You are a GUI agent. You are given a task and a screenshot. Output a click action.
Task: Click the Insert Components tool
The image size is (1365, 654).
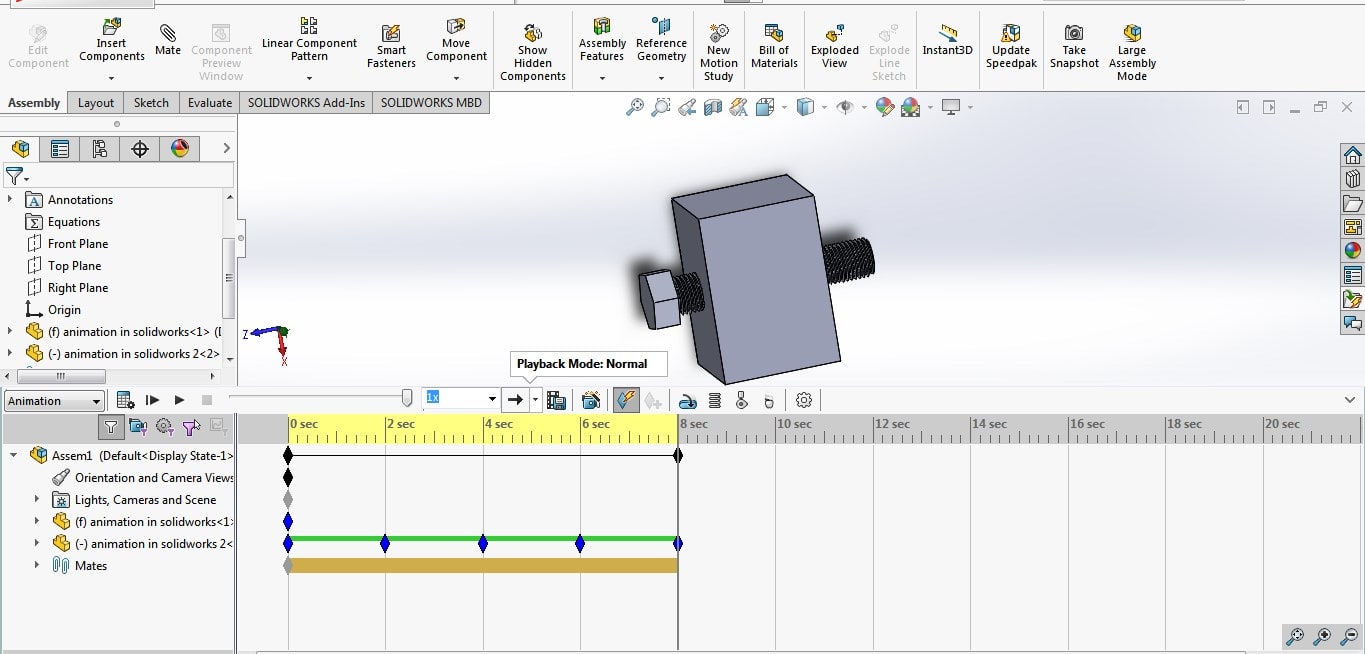coord(111,42)
